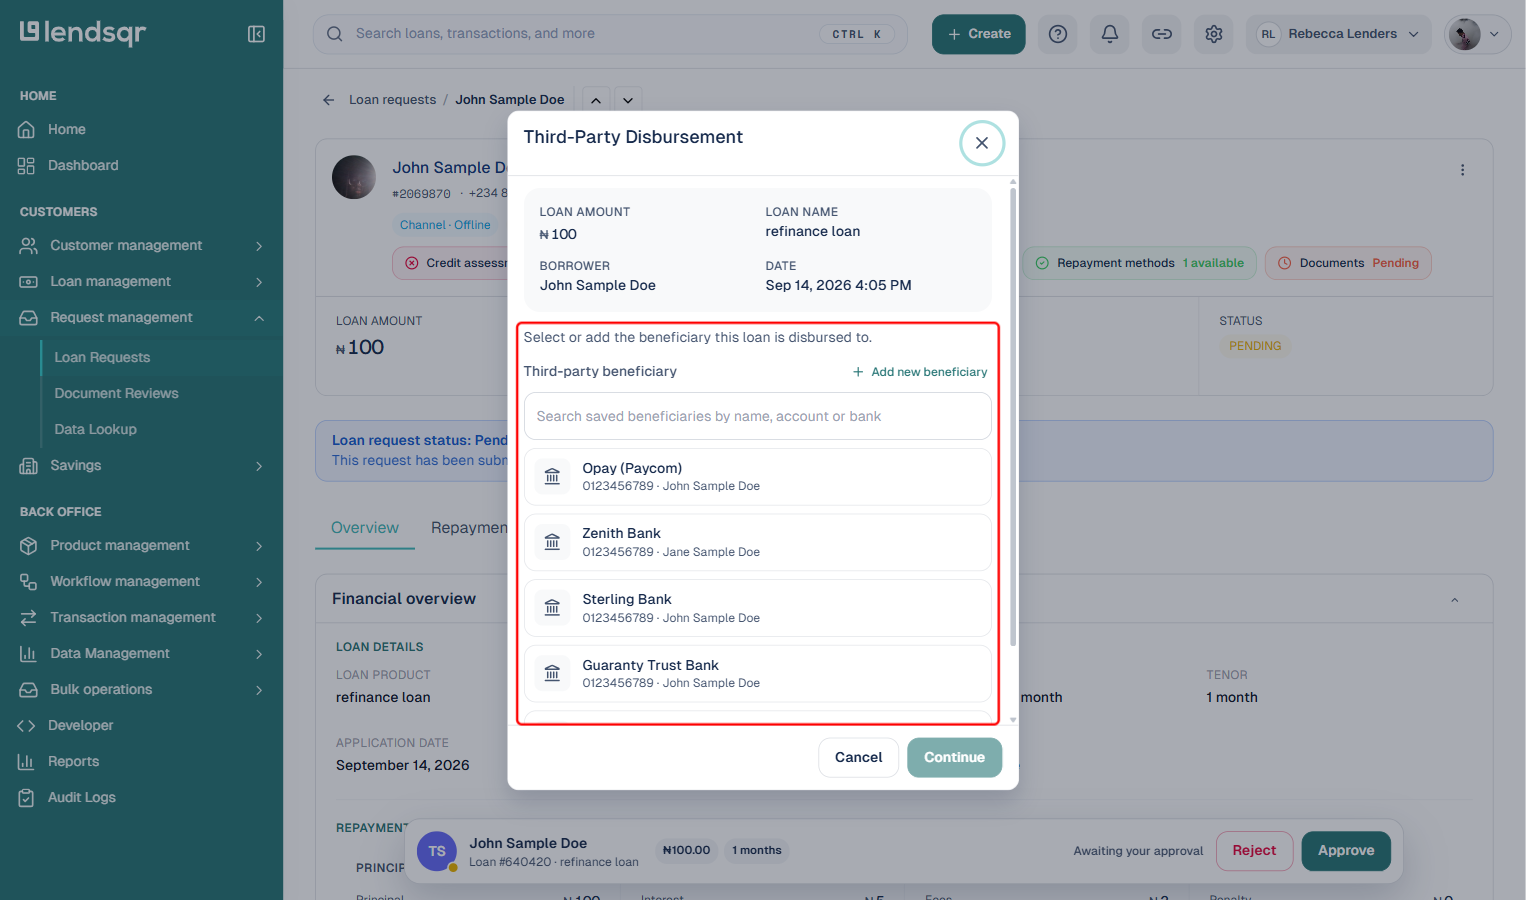Click the global search loans field
Viewport: 1536px width, 900px height.
point(610,34)
